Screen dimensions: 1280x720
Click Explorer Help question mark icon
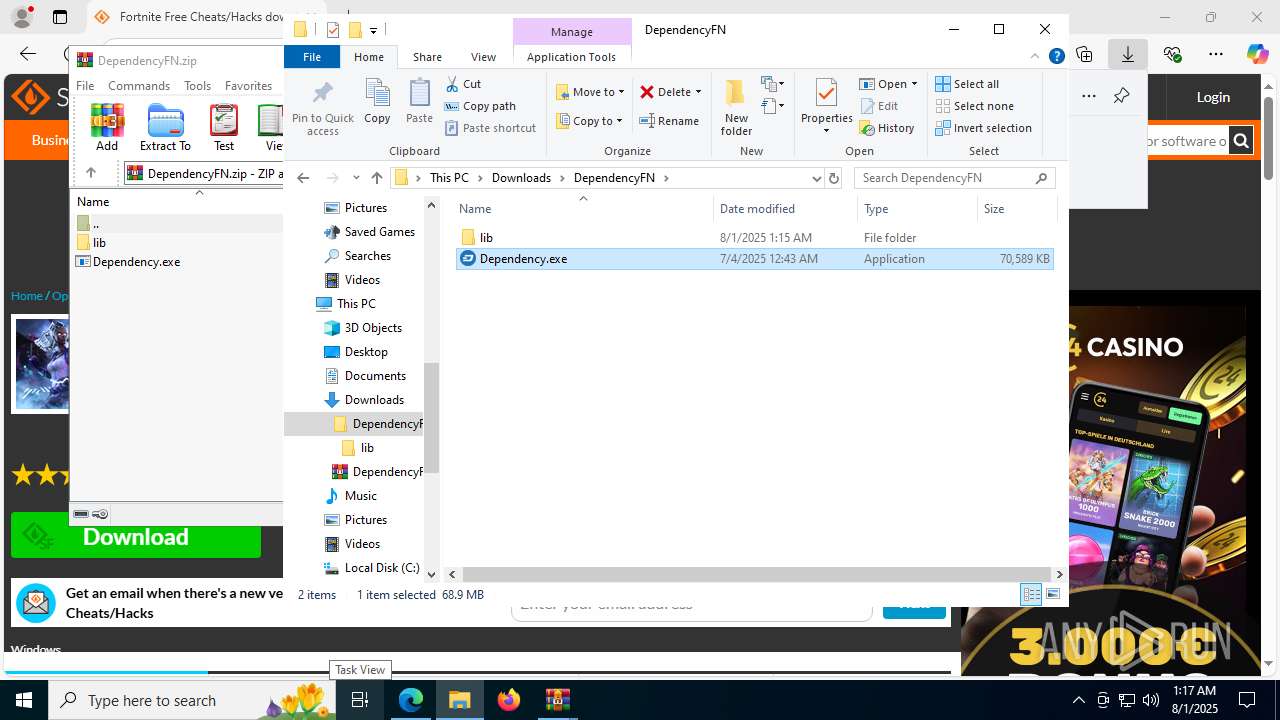pyautogui.click(x=1056, y=57)
